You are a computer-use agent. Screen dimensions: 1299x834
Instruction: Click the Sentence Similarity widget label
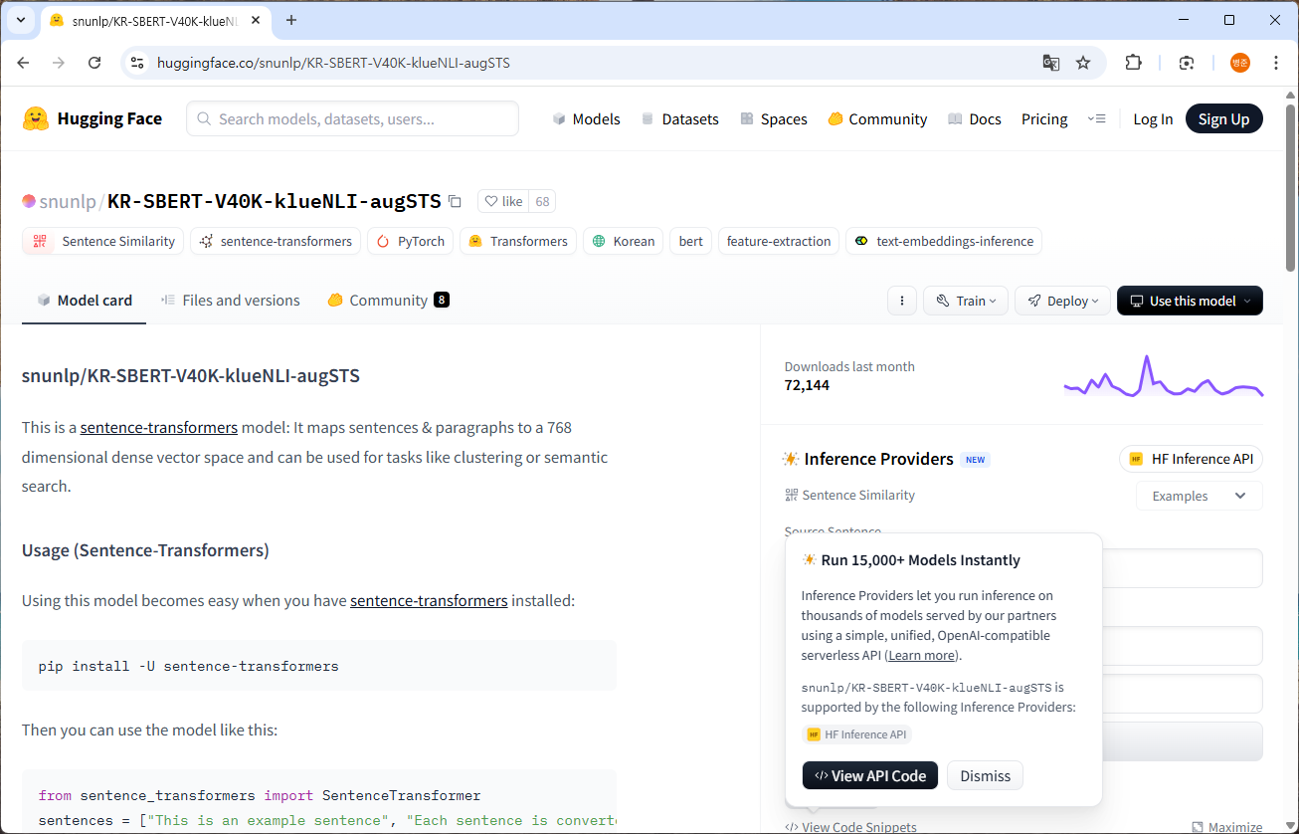[x=850, y=495]
